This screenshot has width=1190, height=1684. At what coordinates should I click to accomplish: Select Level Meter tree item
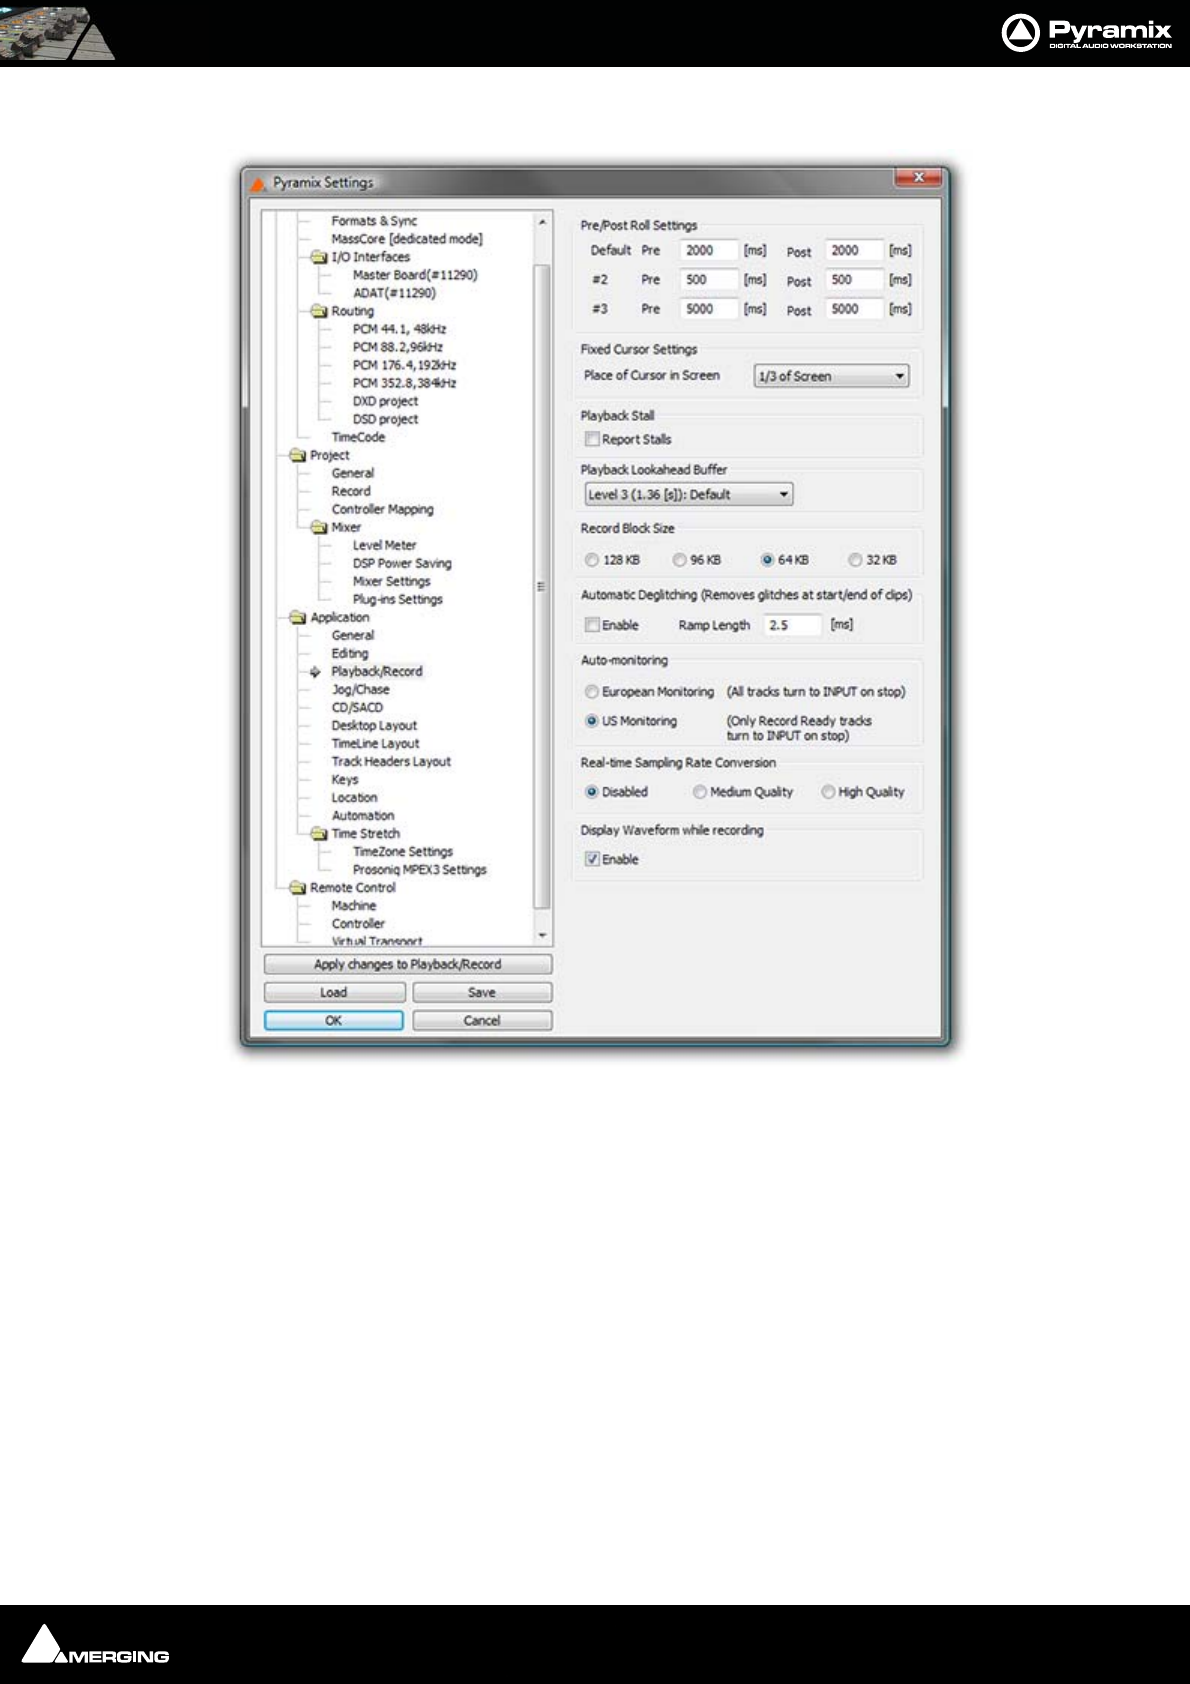(384, 545)
